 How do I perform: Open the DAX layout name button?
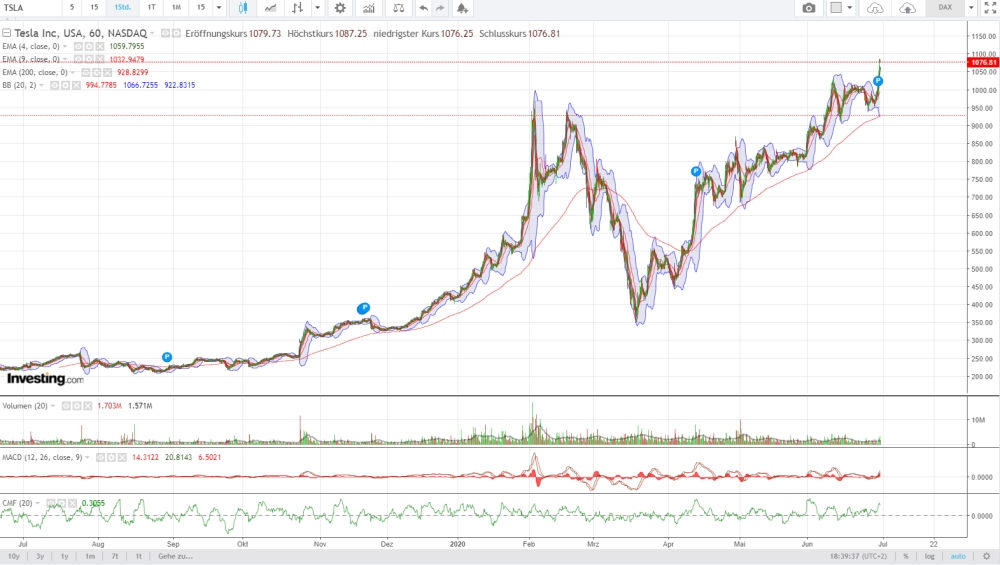(945, 8)
